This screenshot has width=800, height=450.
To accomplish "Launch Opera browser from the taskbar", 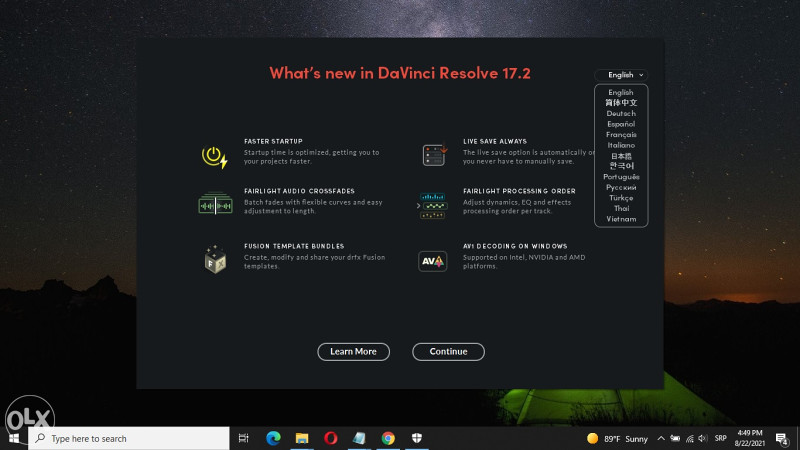I will 331,438.
